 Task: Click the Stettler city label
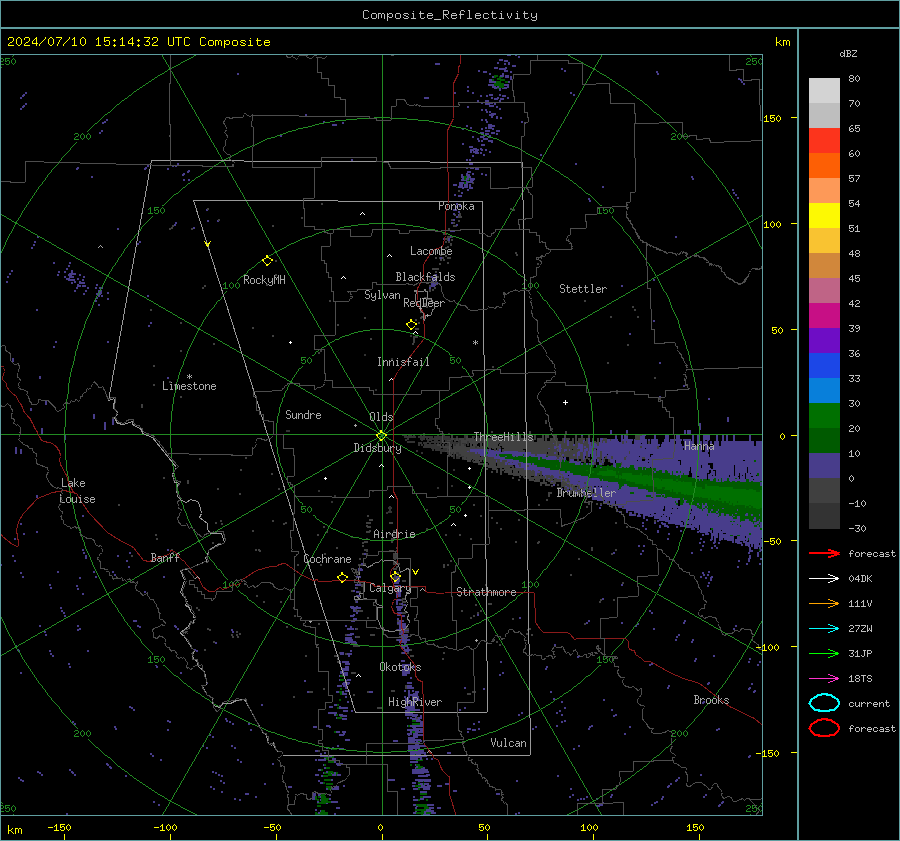[583, 289]
